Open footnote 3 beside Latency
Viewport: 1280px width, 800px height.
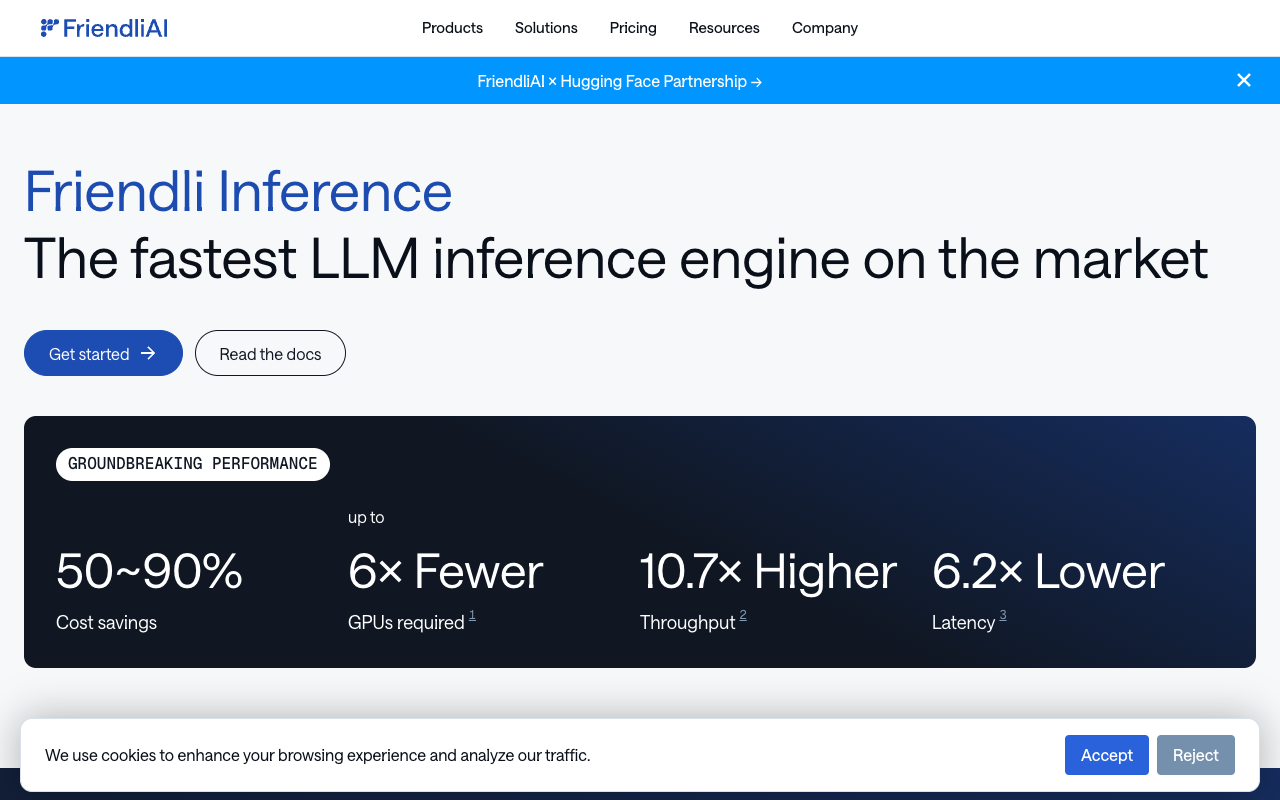[1003, 615]
